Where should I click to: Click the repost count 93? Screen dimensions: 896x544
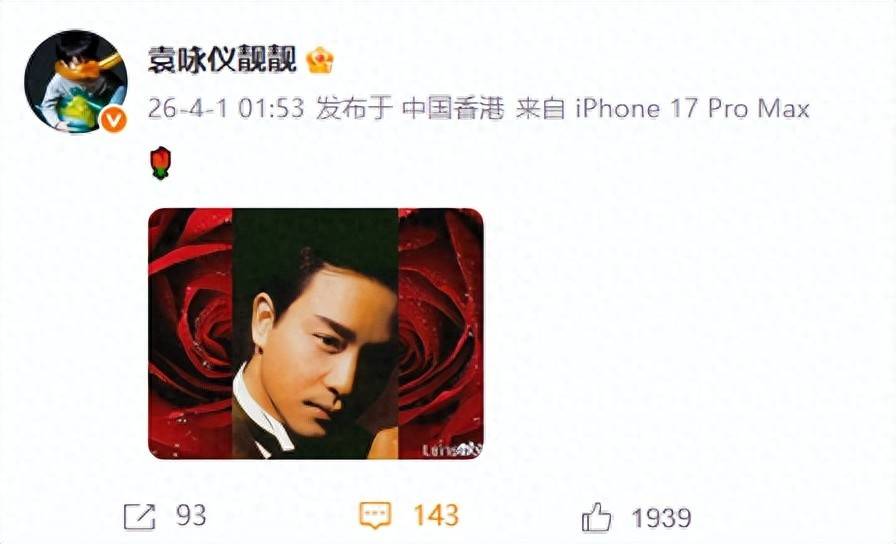(x=191, y=515)
